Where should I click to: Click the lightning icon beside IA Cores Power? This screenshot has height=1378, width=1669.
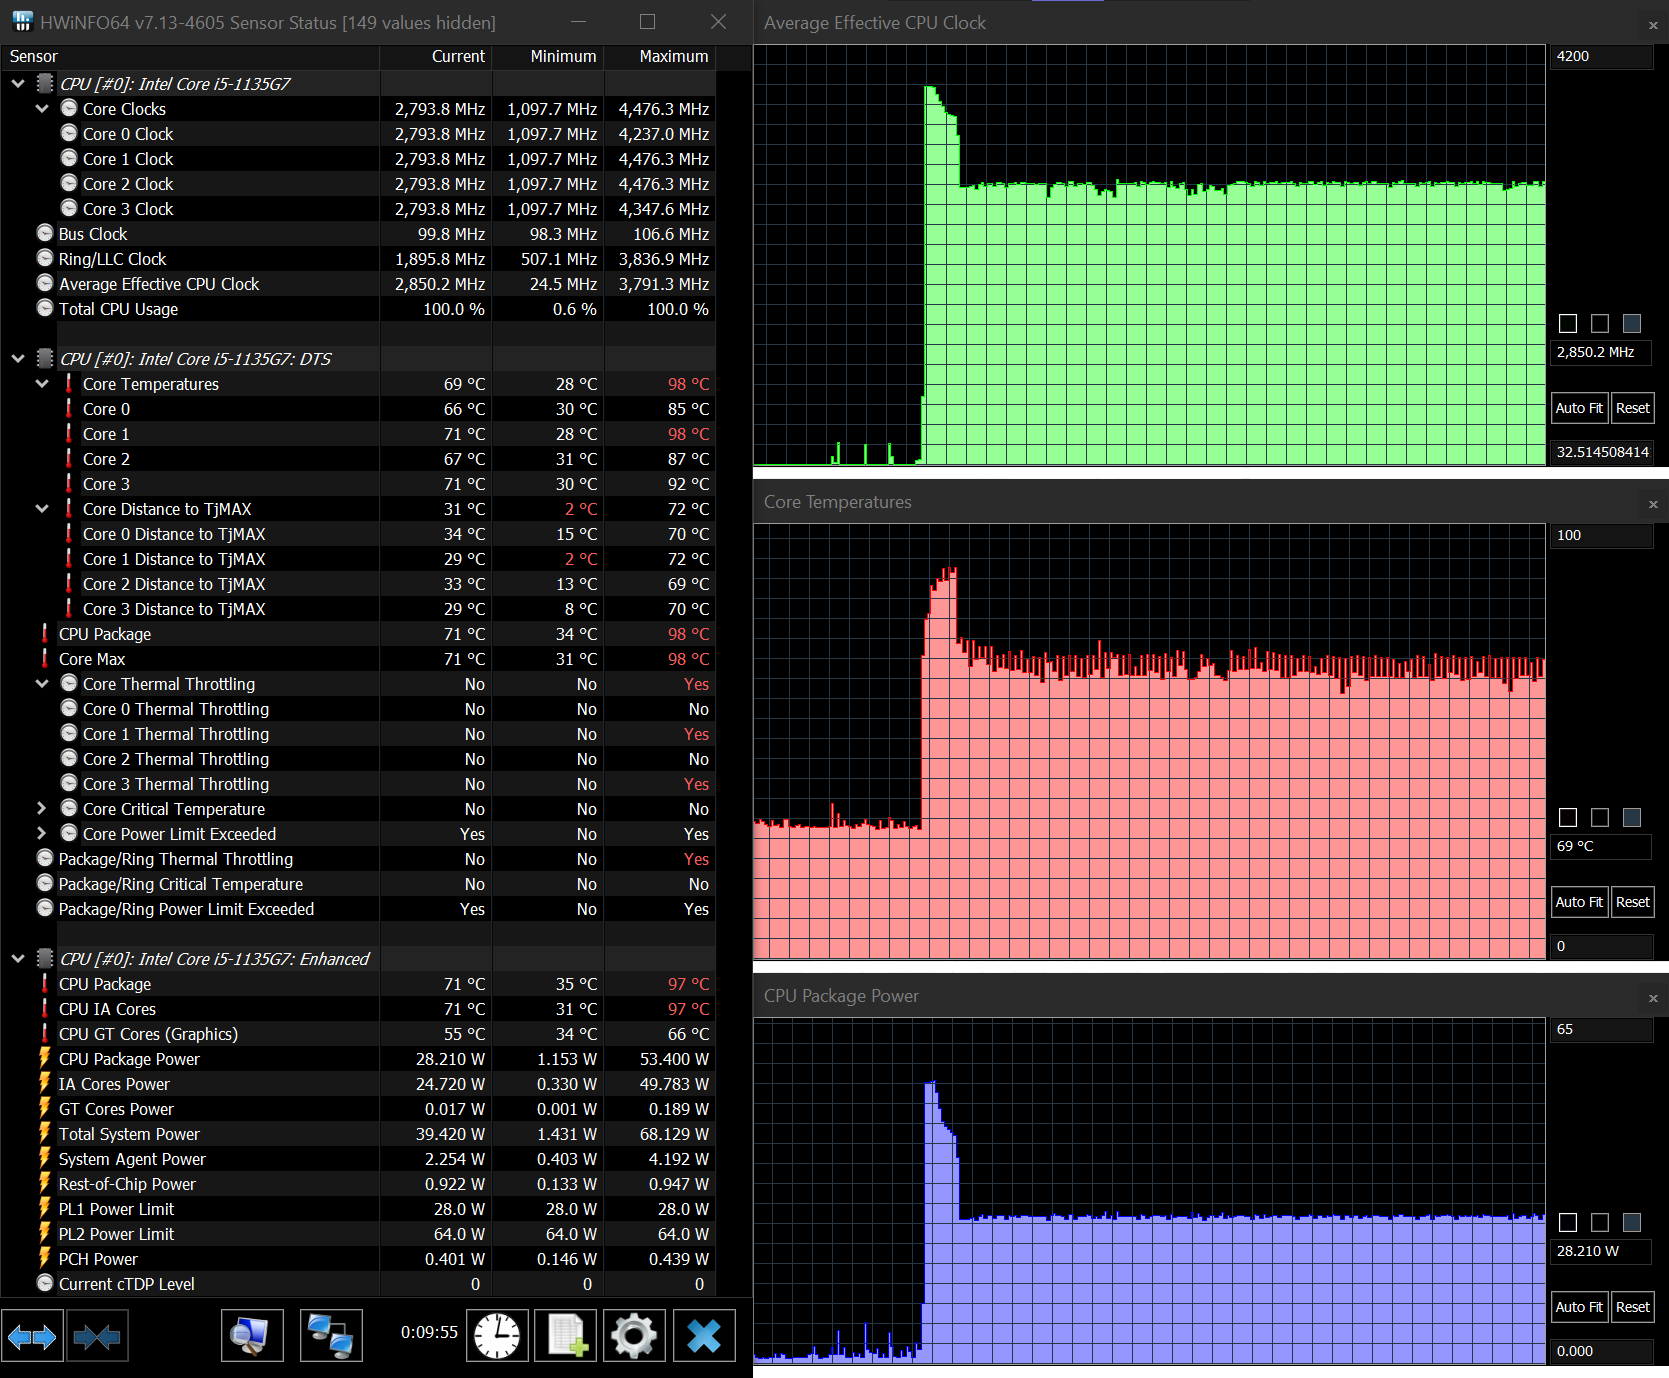click(45, 1083)
